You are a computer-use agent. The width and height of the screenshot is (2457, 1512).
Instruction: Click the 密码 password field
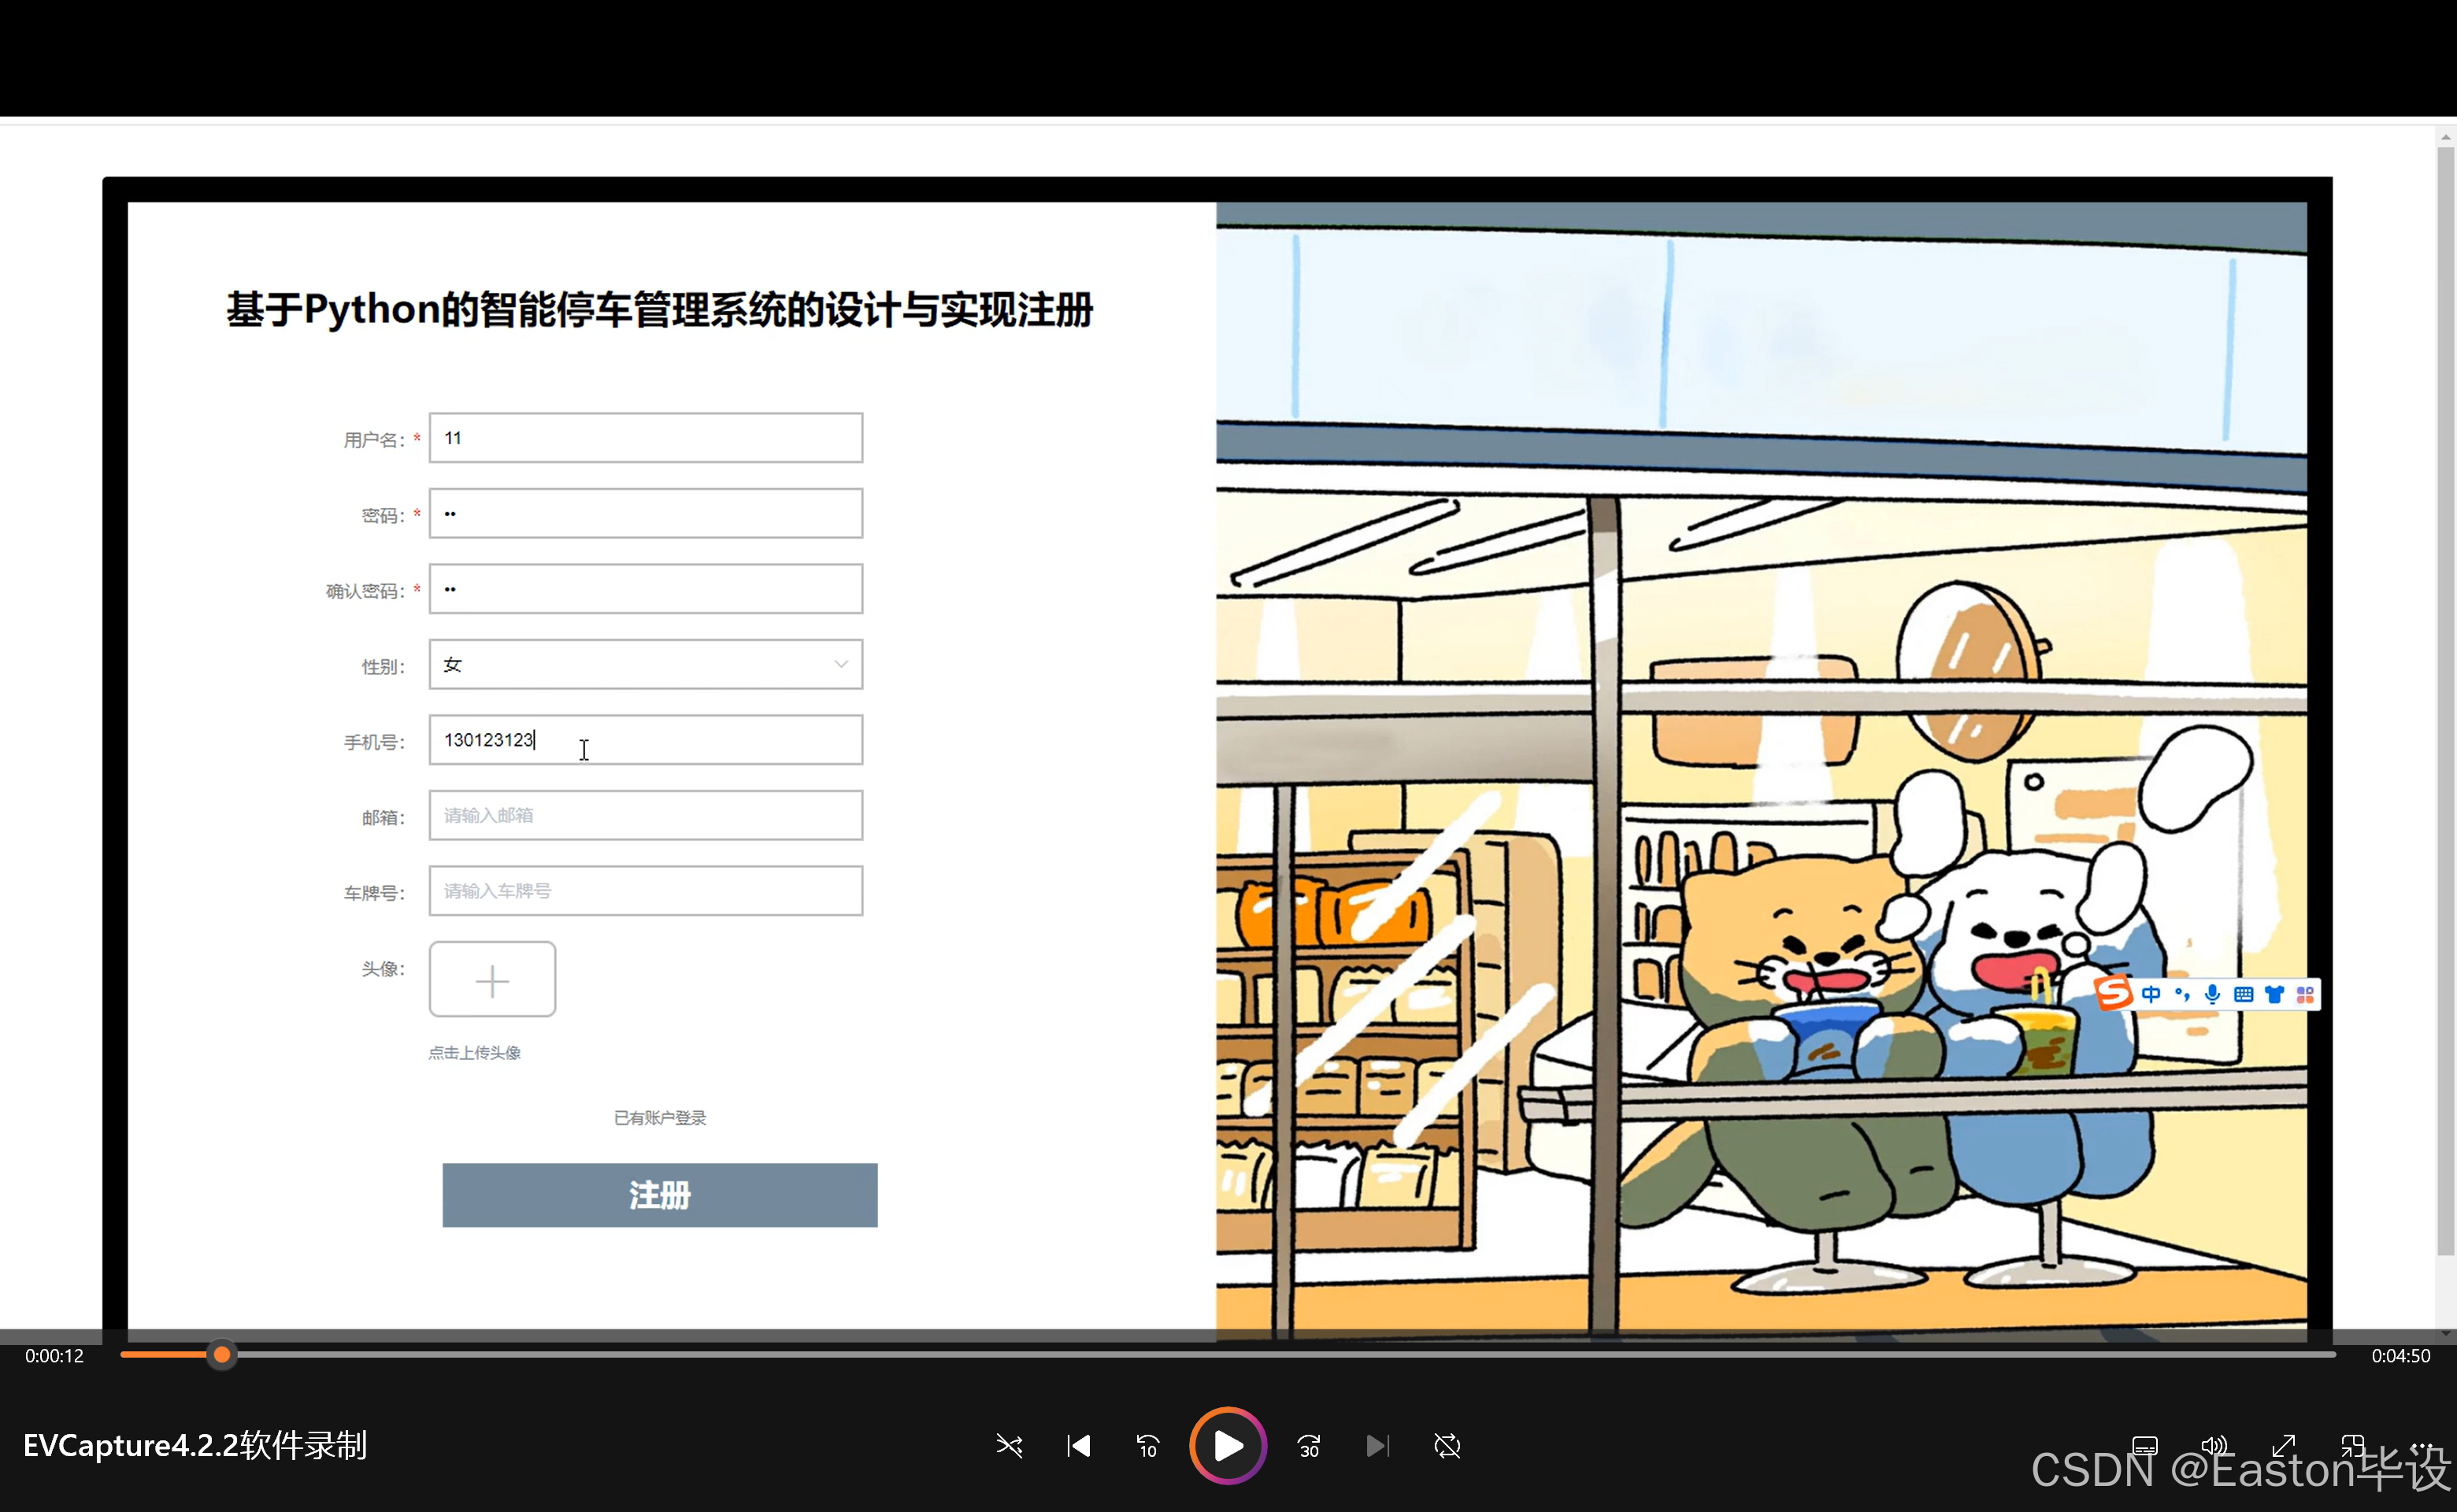[x=646, y=513]
